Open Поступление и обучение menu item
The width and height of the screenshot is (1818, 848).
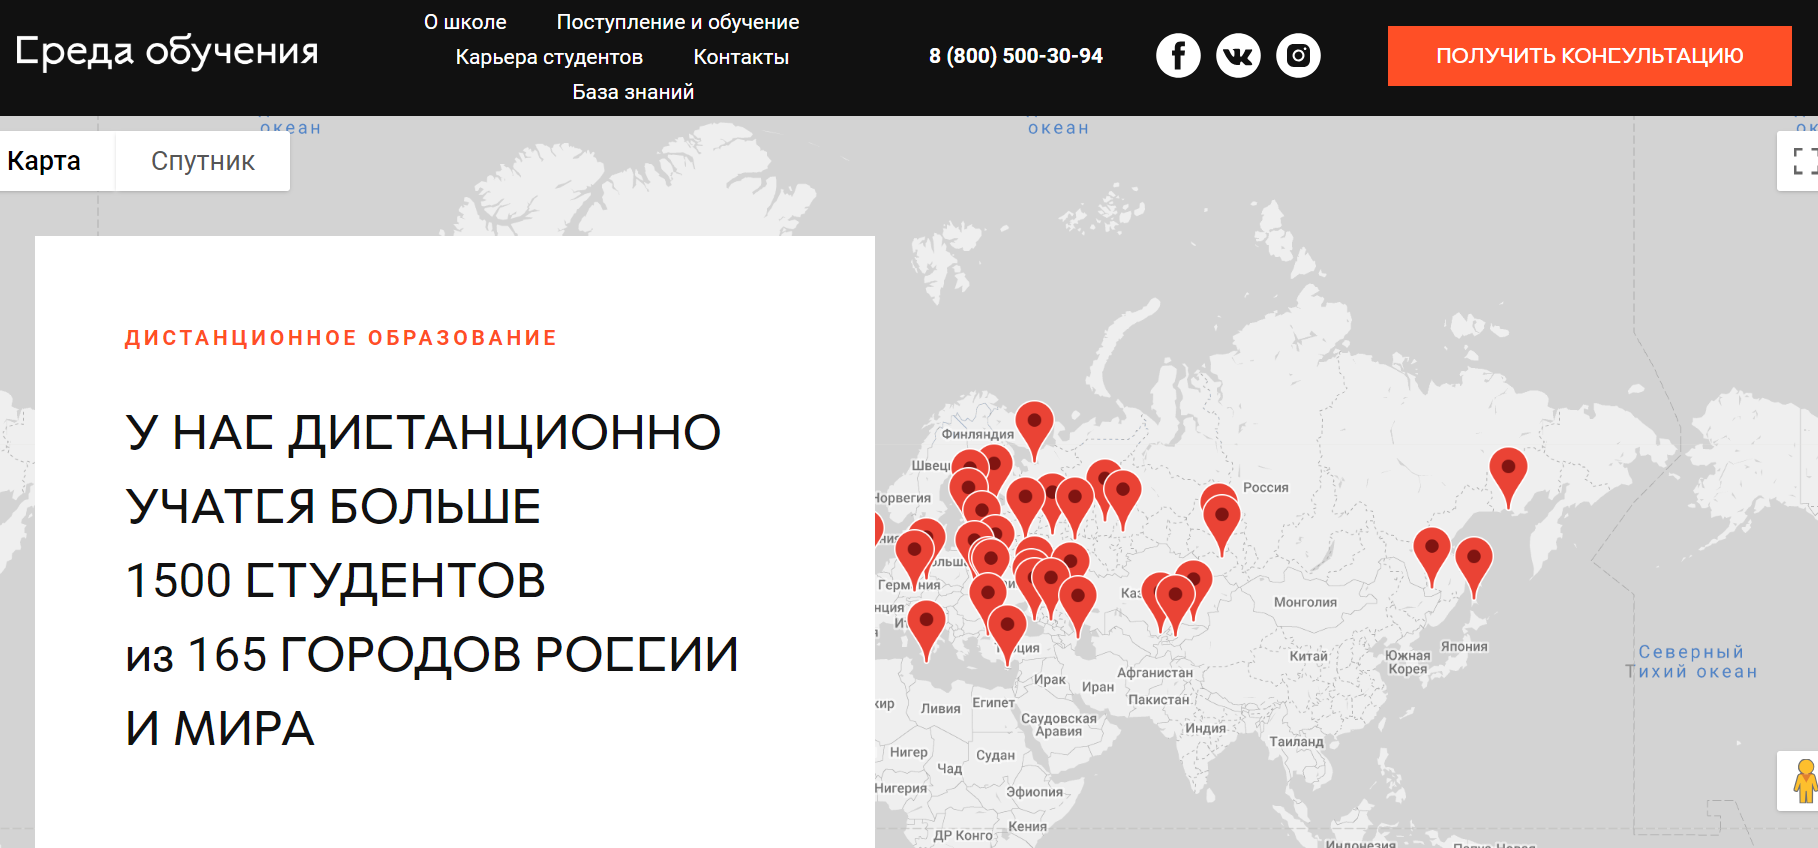[x=678, y=22]
